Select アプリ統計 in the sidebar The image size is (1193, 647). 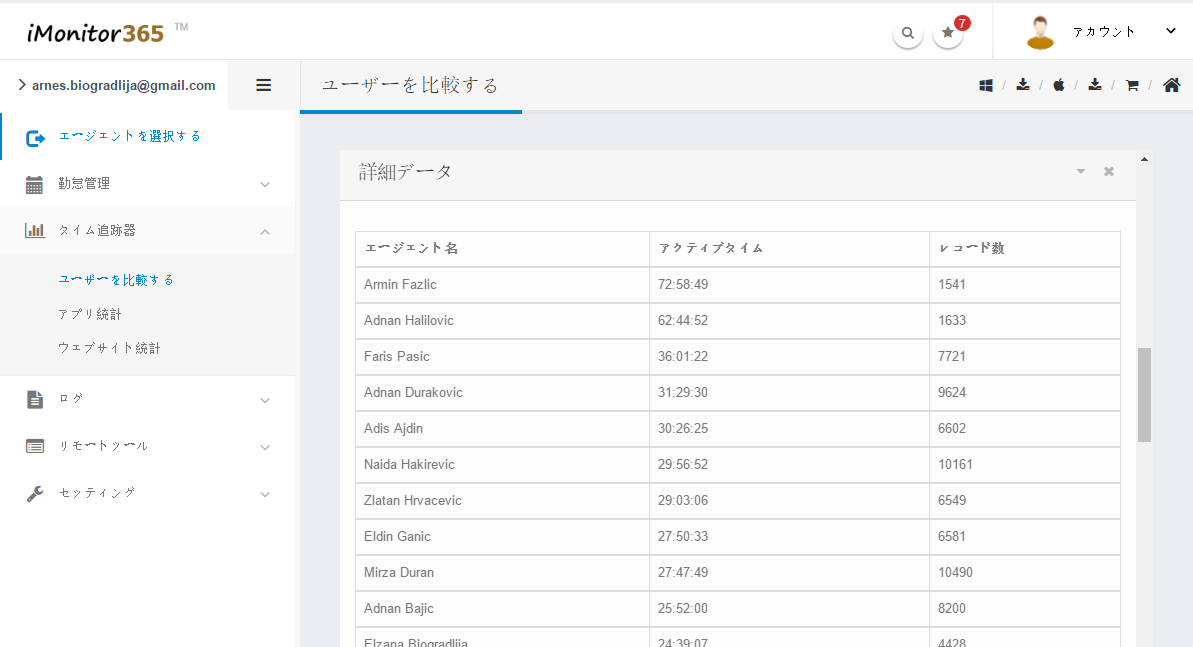[90, 314]
